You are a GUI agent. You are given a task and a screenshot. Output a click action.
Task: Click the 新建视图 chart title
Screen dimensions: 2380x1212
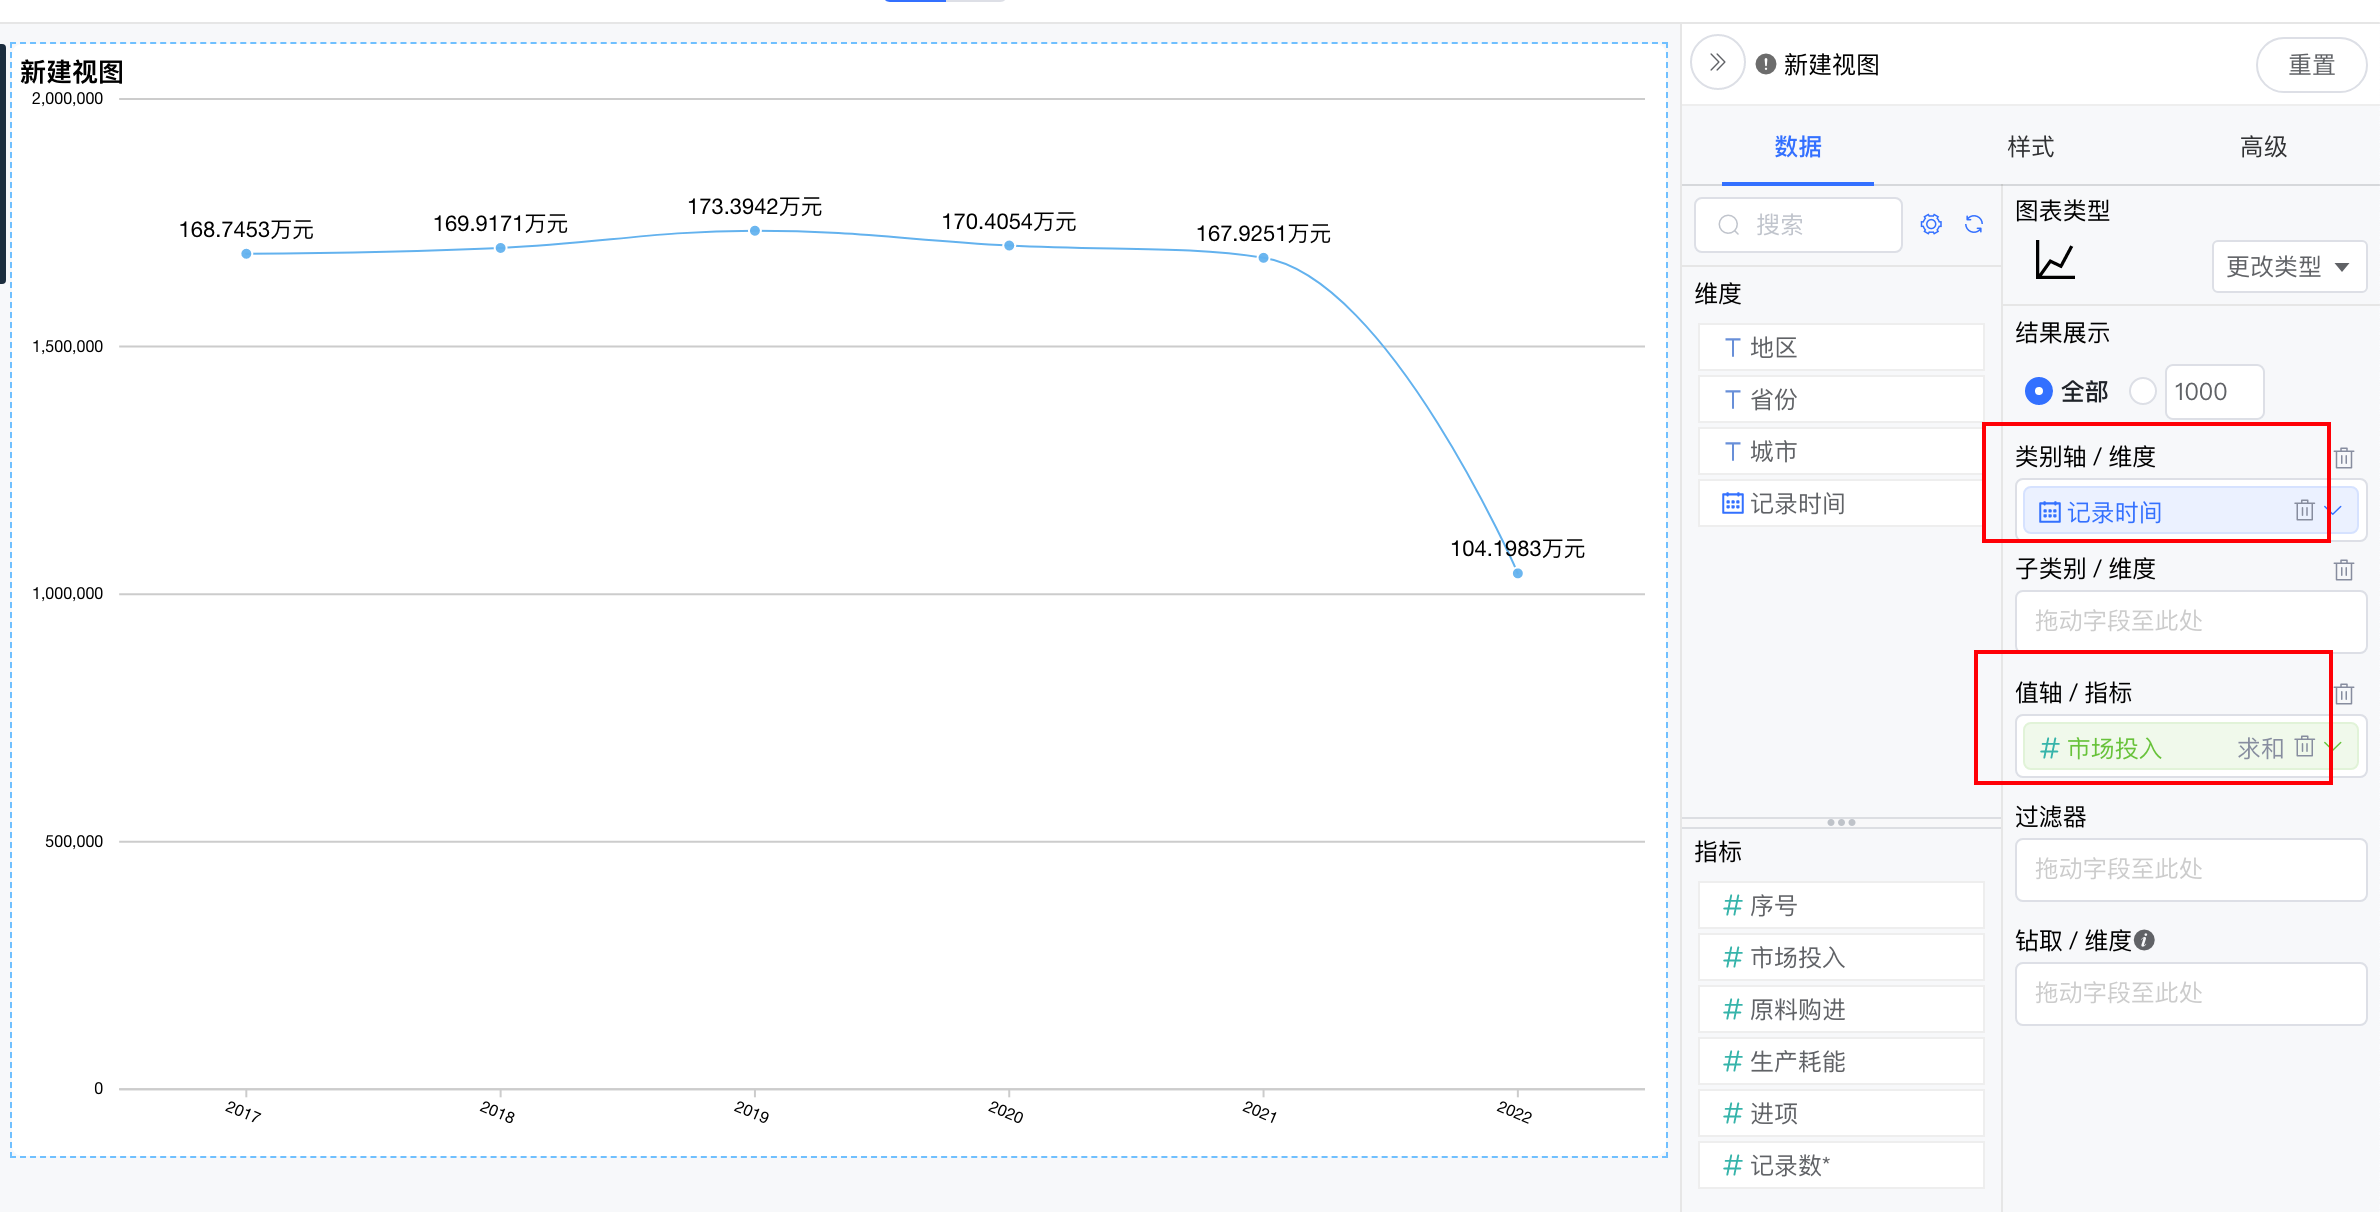72,72
